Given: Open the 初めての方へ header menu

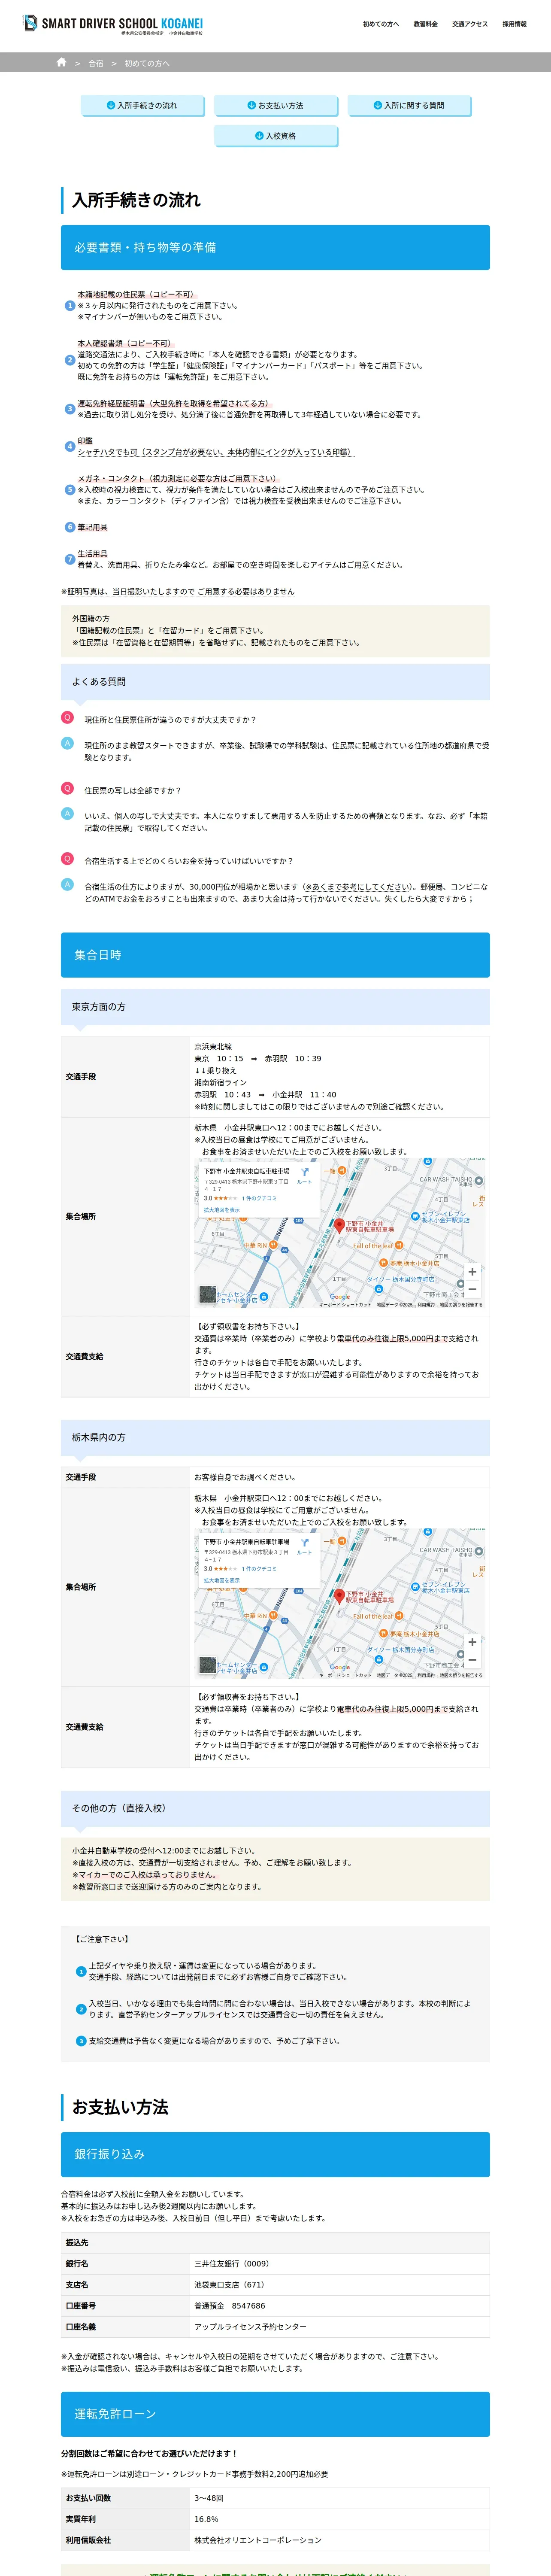Looking at the screenshot, I should pyautogui.click(x=380, y=24).
